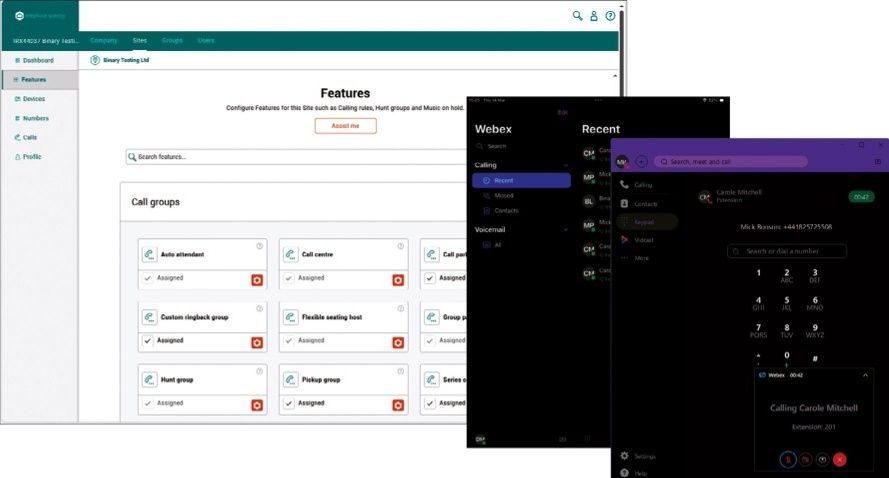Screen dimensions: 889x478
Task: Toggle the Series card Assigned checkbox
Action: coord(430,403)
